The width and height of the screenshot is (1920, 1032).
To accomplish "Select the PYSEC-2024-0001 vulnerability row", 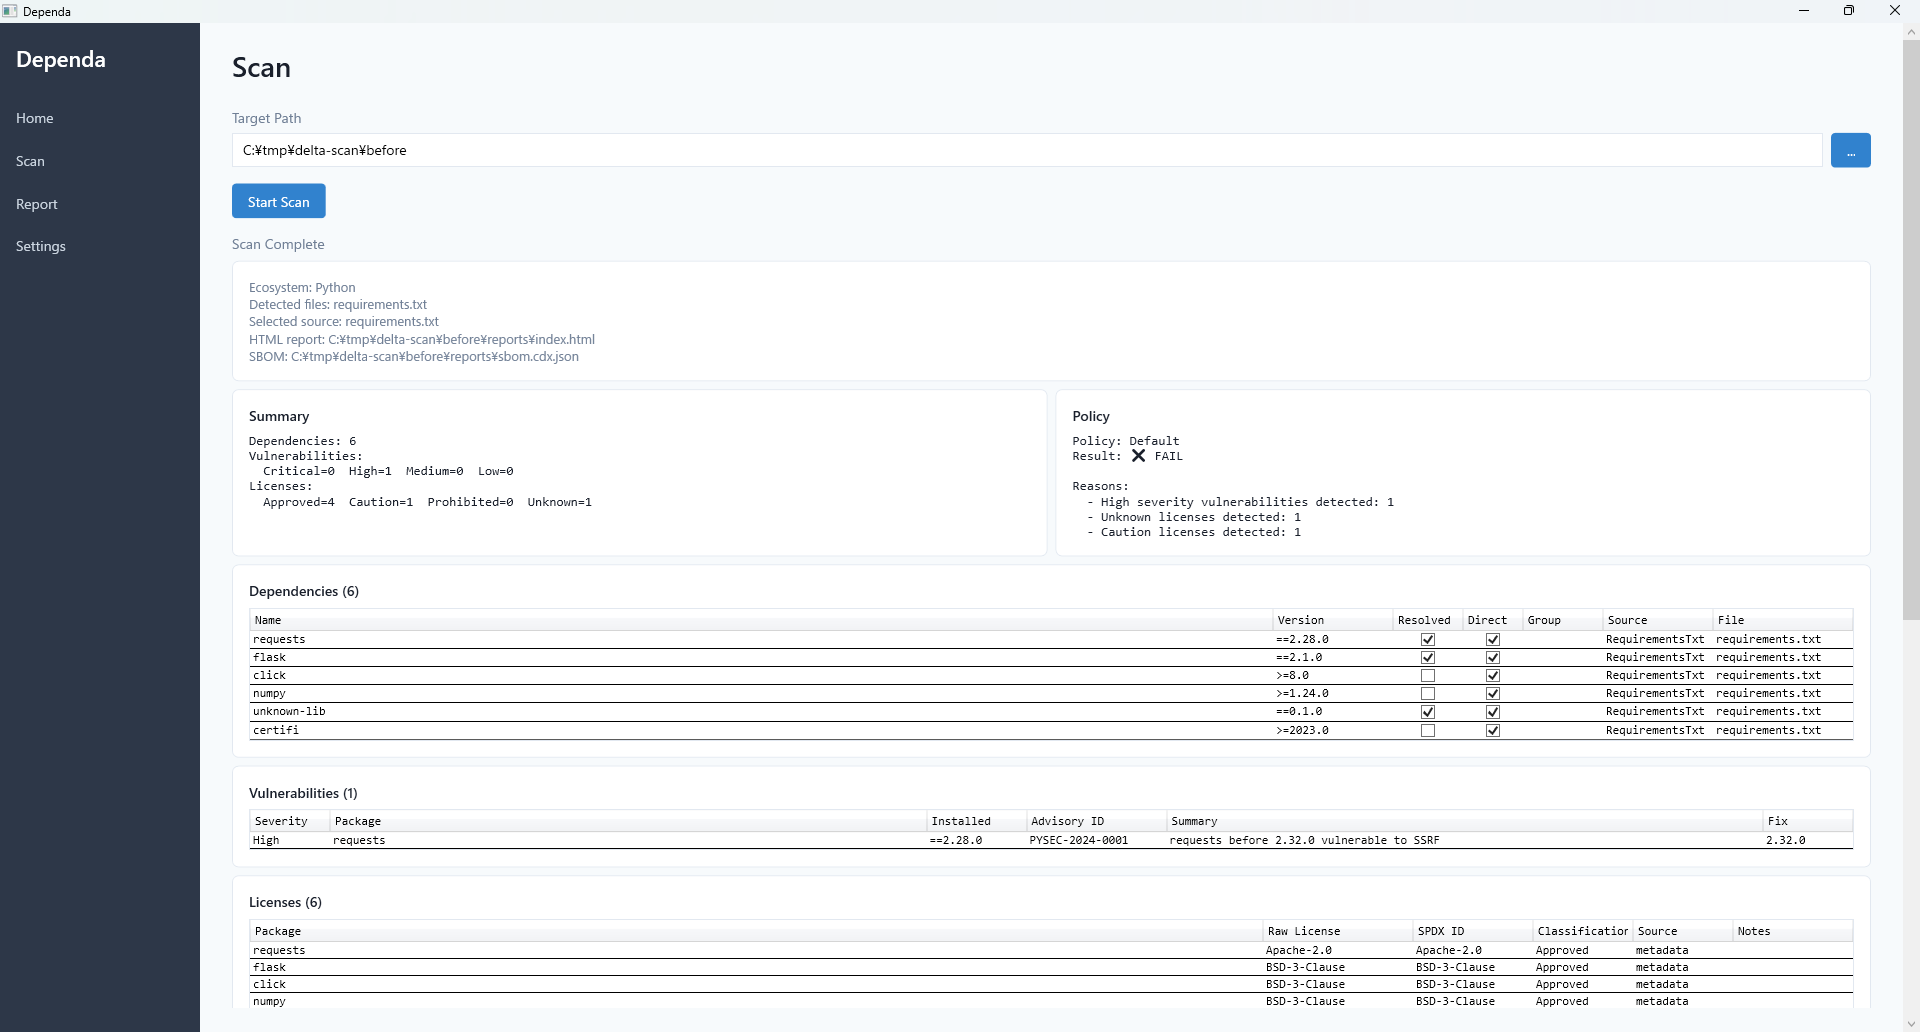I will point(1078,840).
